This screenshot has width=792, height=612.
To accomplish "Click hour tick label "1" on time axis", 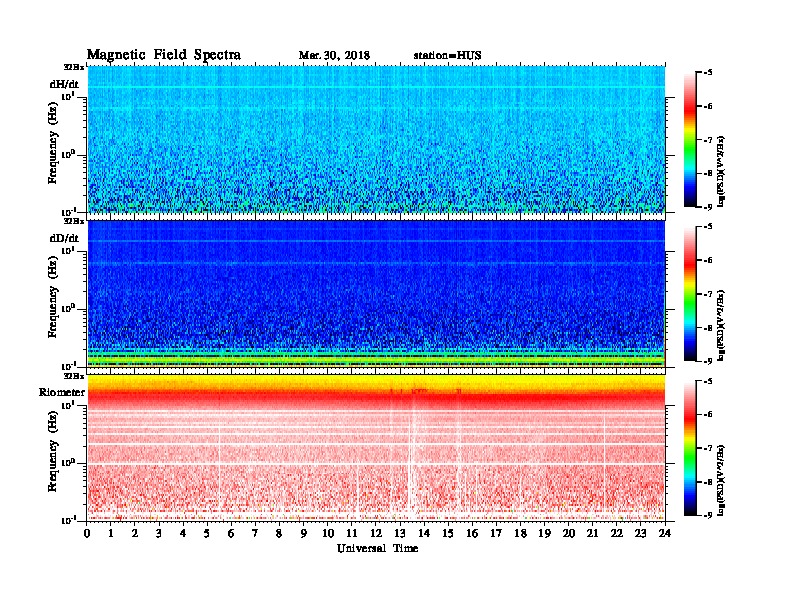I will 111,533.
